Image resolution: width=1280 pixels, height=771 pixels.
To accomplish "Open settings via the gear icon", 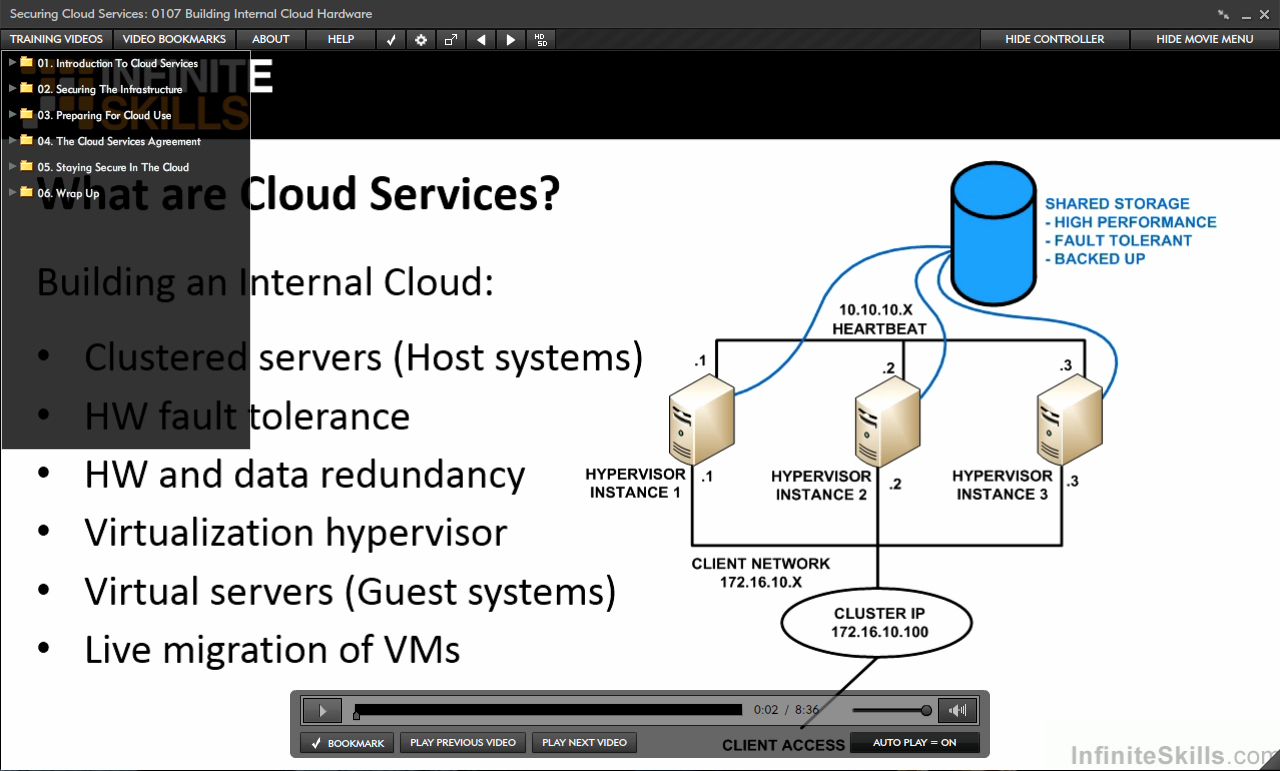I will click(x=421, y=40).
